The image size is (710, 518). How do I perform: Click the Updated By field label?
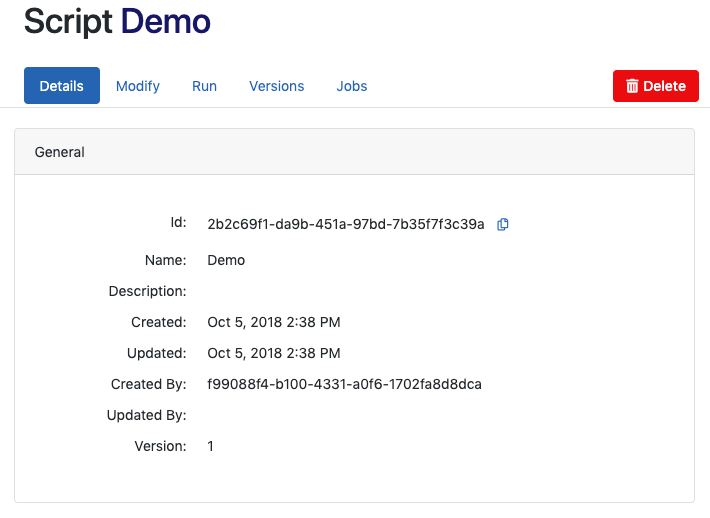pyautogui.click(x=147, y=415)
